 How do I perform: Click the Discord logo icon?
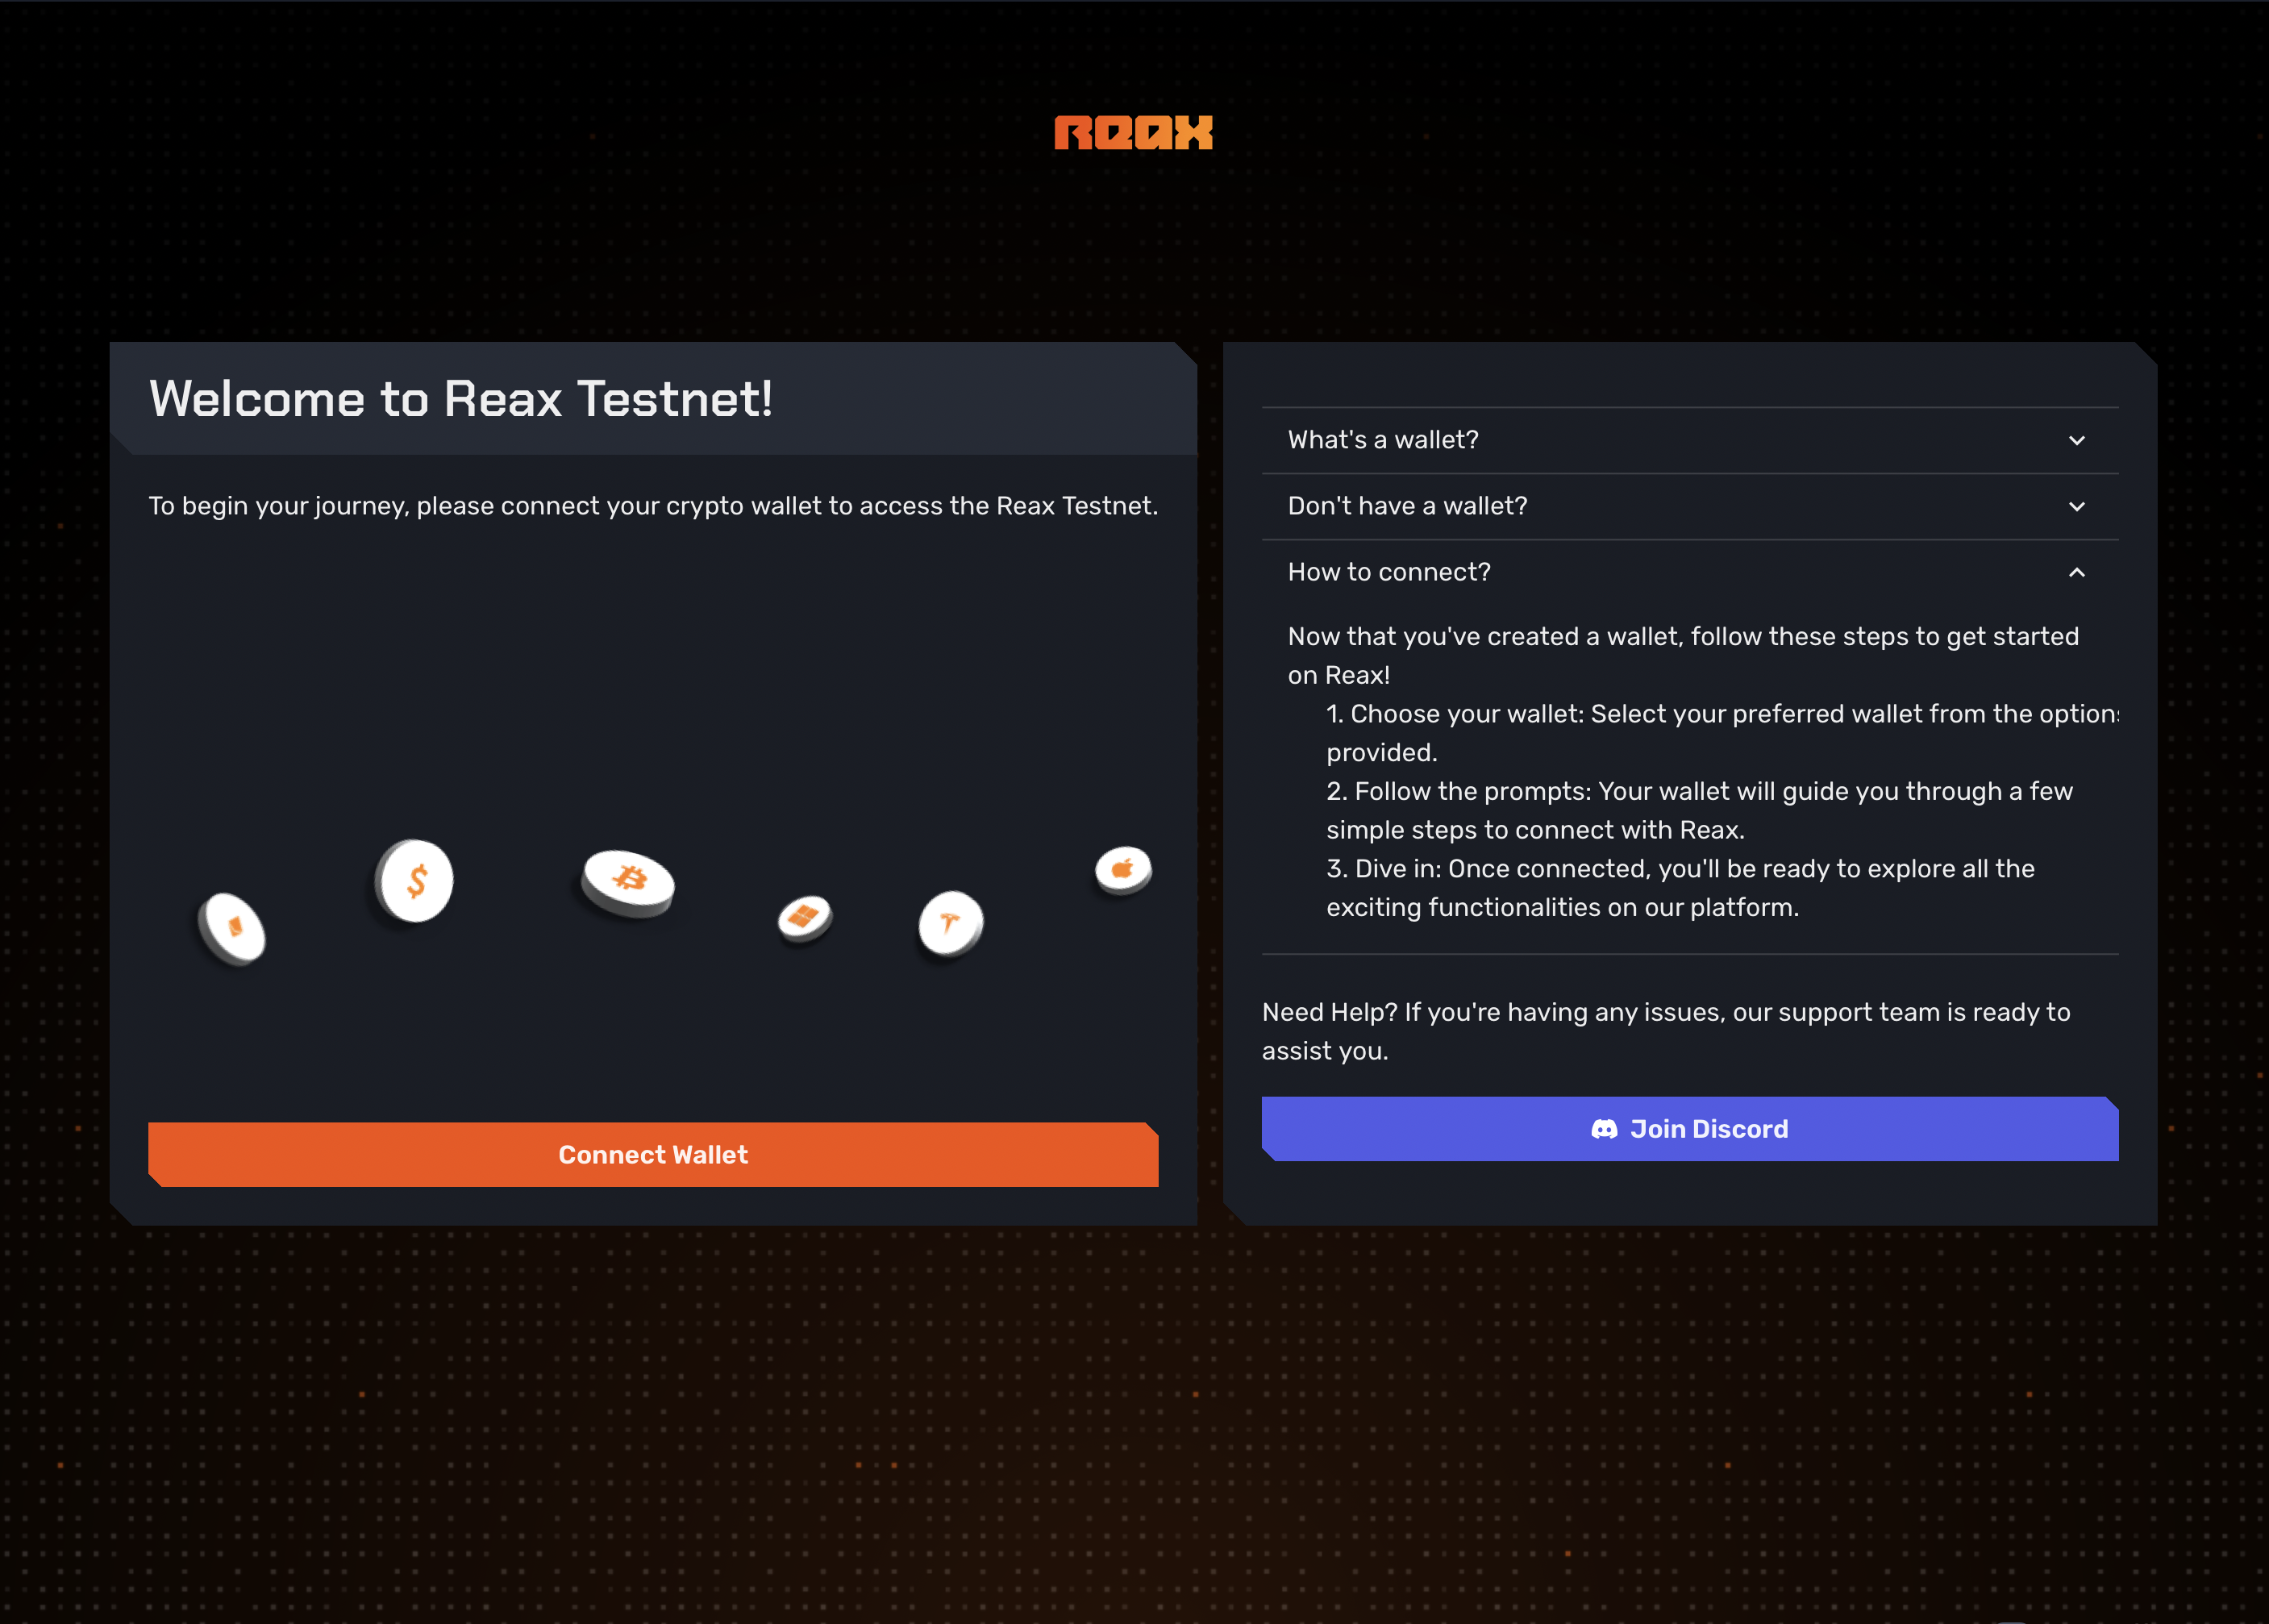[x=1604, y=1129]
